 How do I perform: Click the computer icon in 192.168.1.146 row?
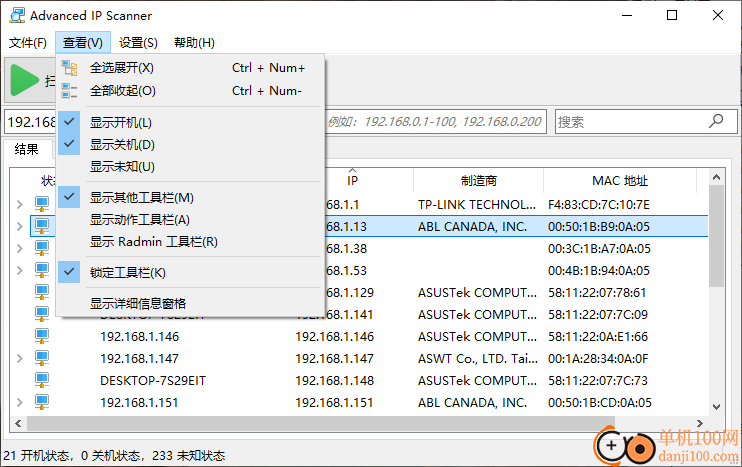coord(42,336)
